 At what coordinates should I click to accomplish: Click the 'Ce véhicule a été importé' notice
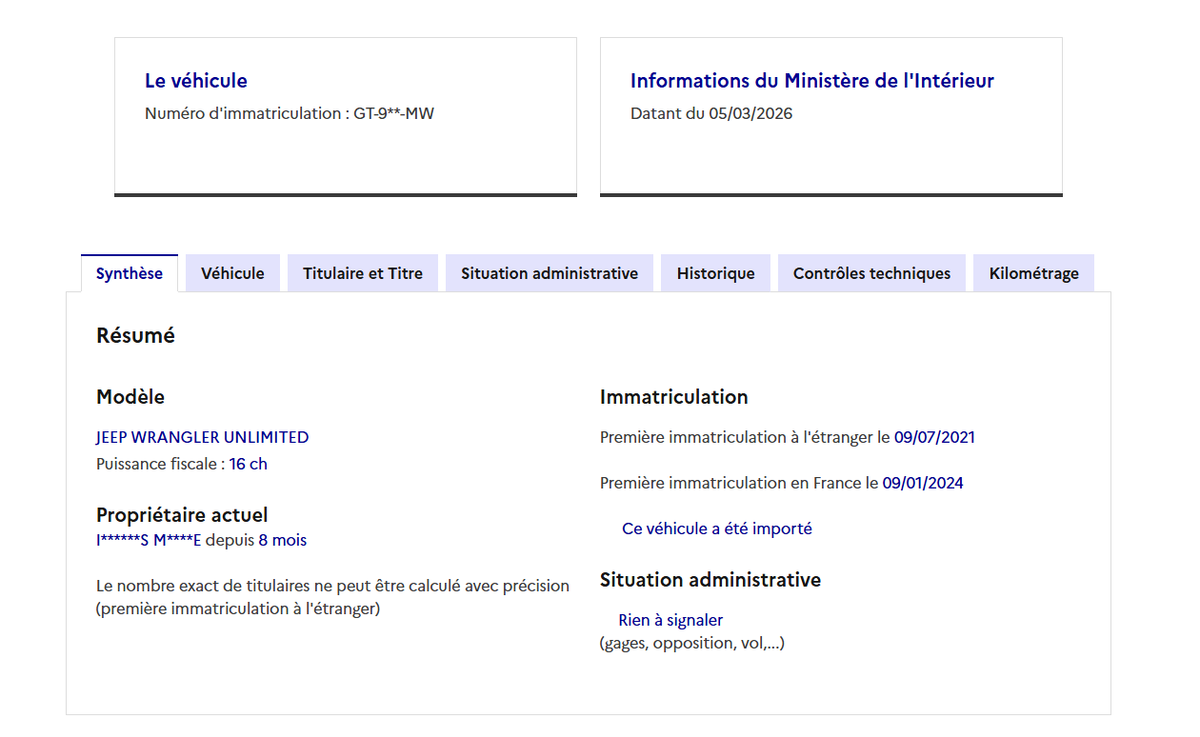point(716,528)
